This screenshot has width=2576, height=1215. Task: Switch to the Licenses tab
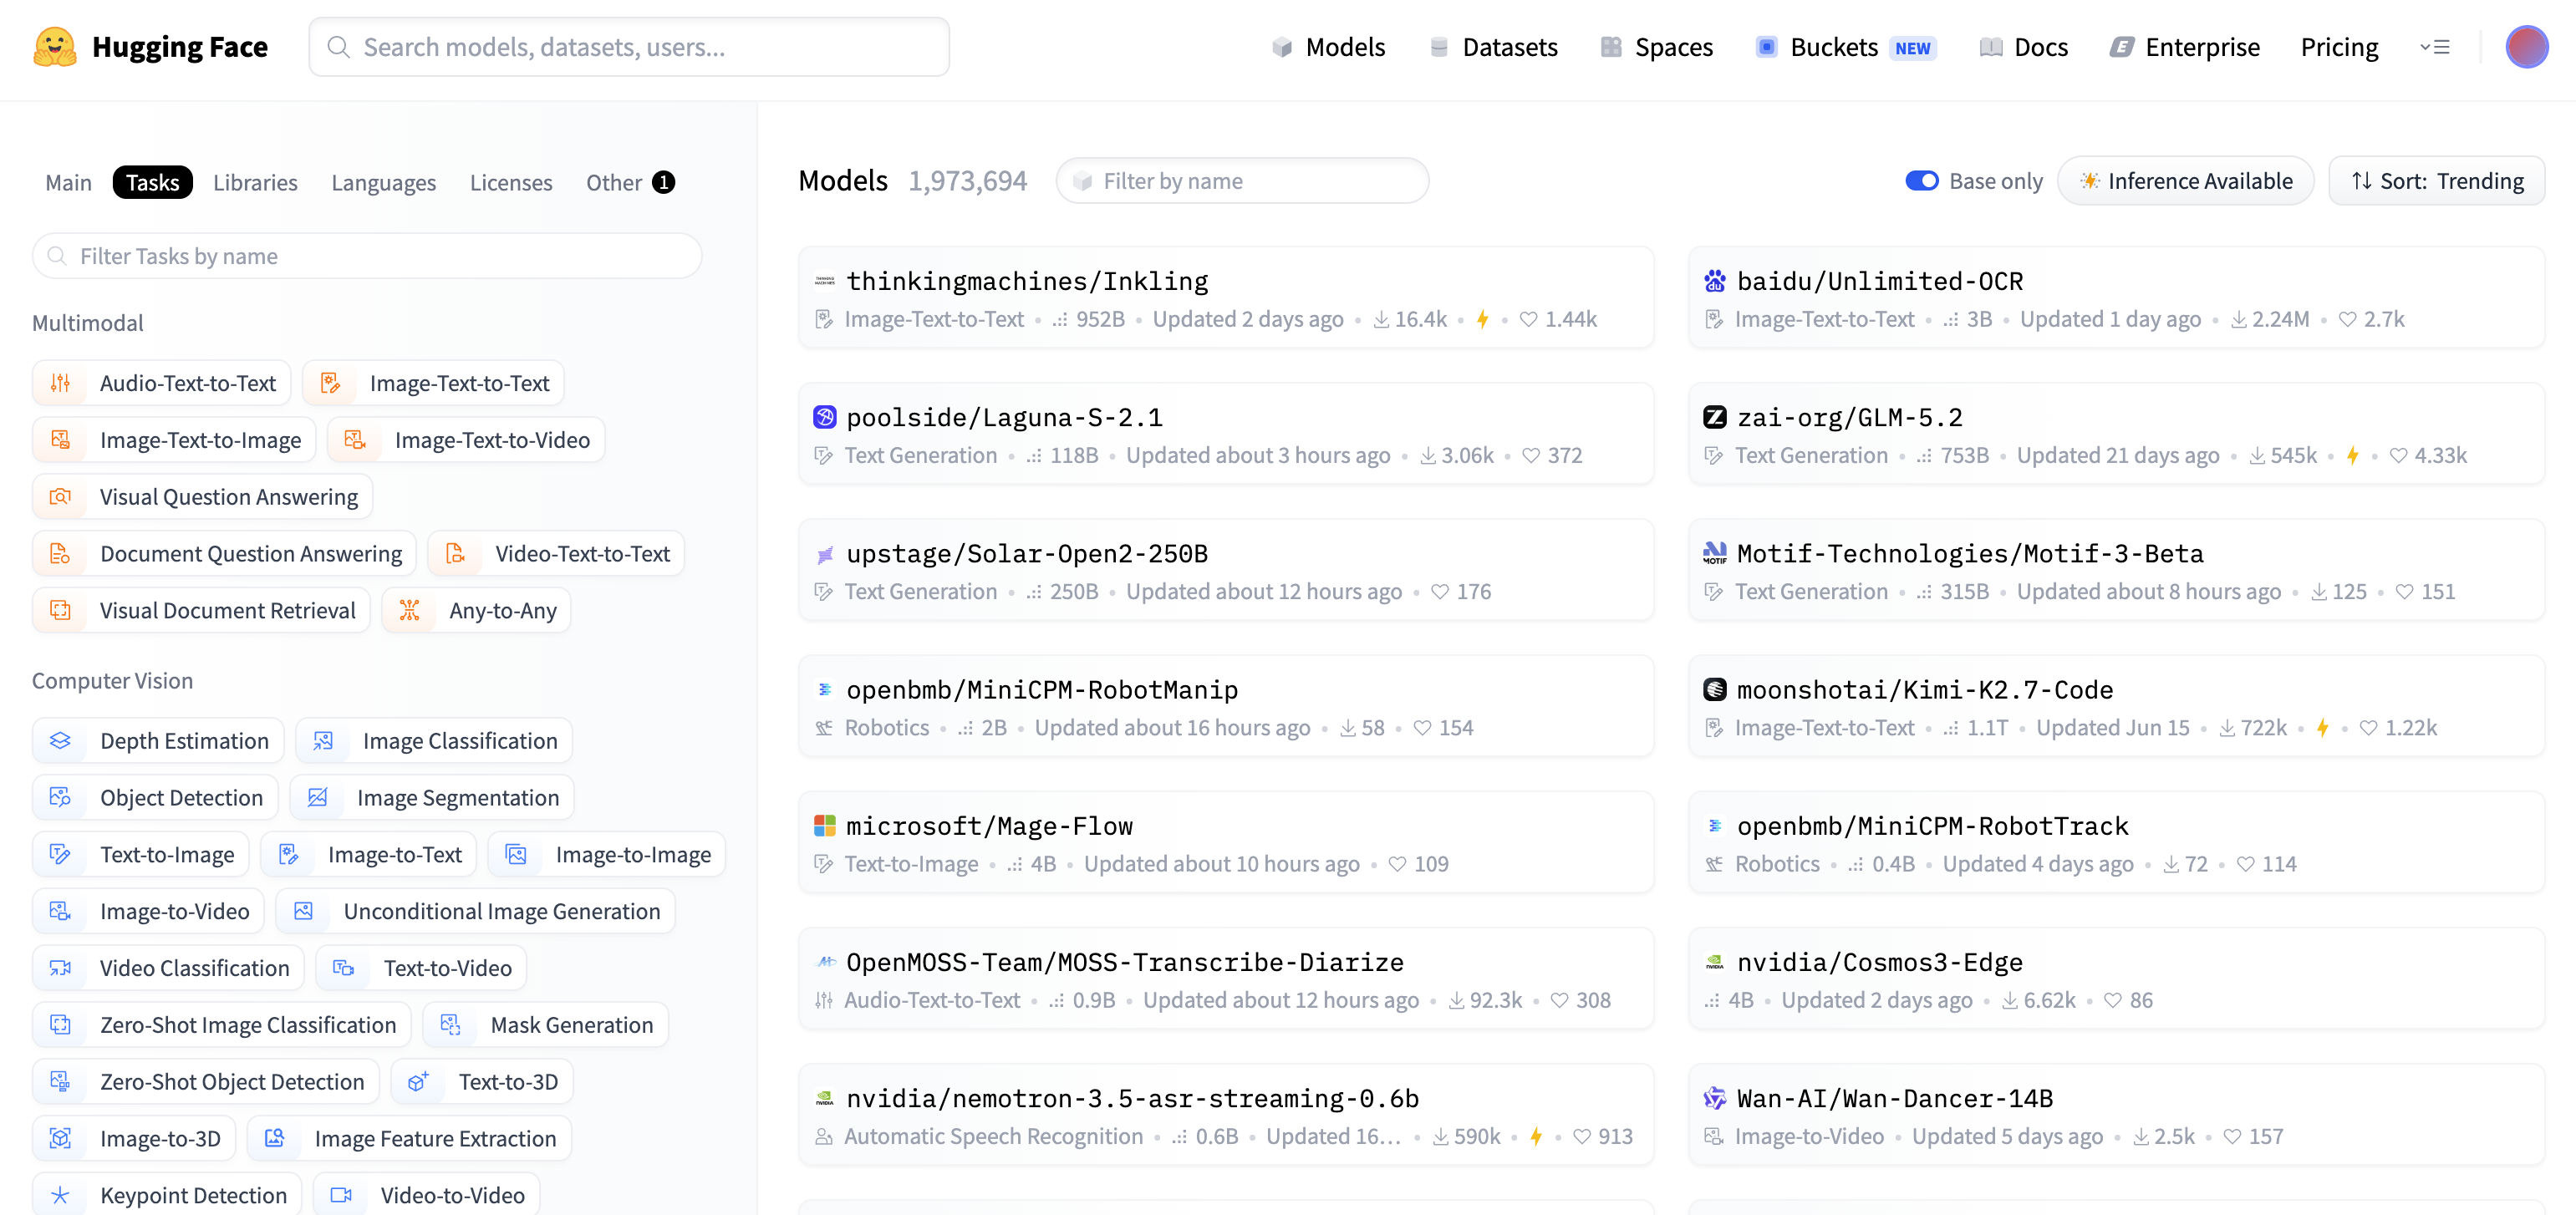pos(511,183)
